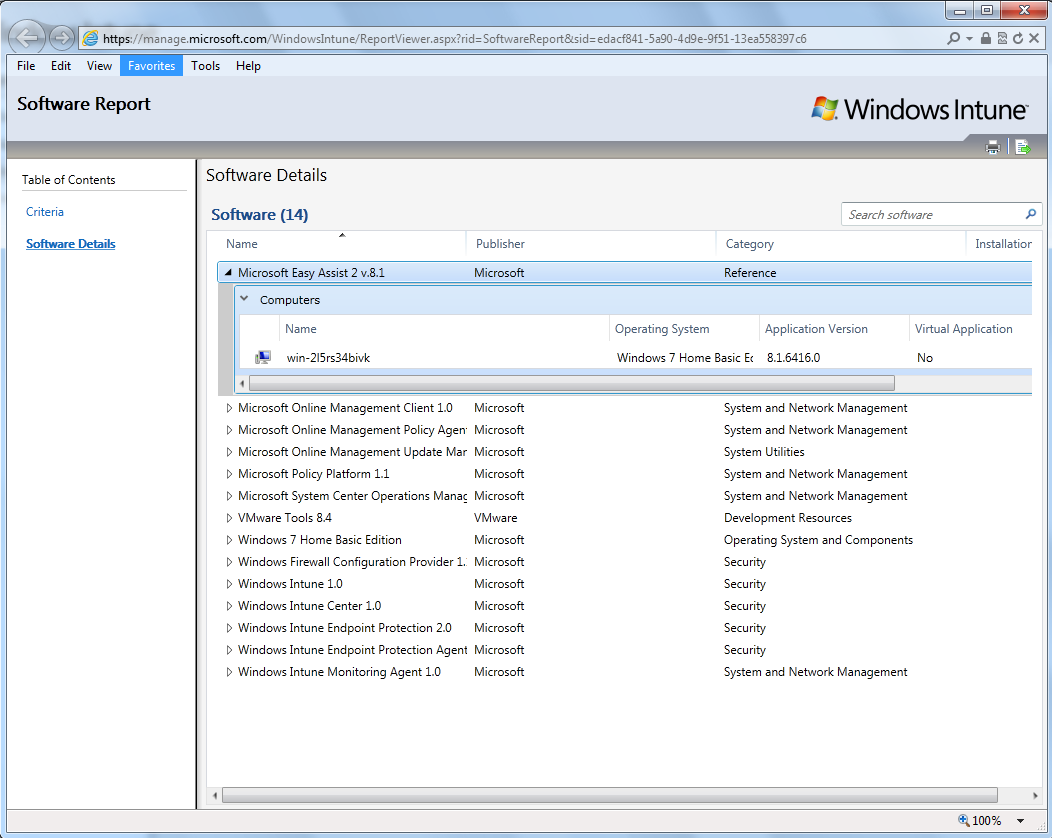This screenshot has height=838, width=1052.
Task: Click the Print report icon
Action: 993,147
